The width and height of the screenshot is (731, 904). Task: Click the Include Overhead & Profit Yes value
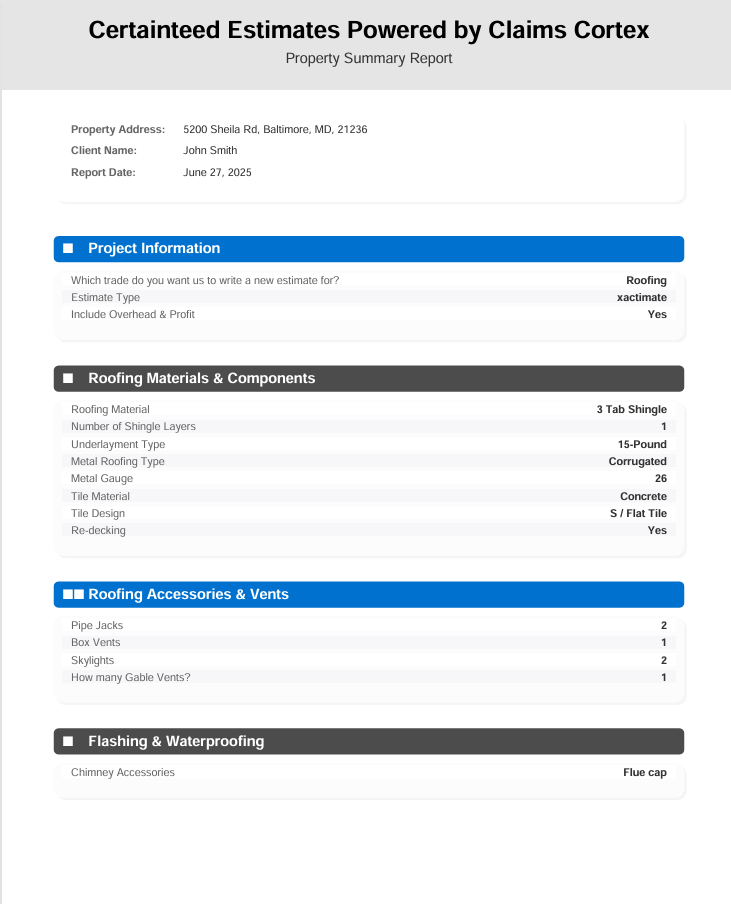(x=656, y=314)
